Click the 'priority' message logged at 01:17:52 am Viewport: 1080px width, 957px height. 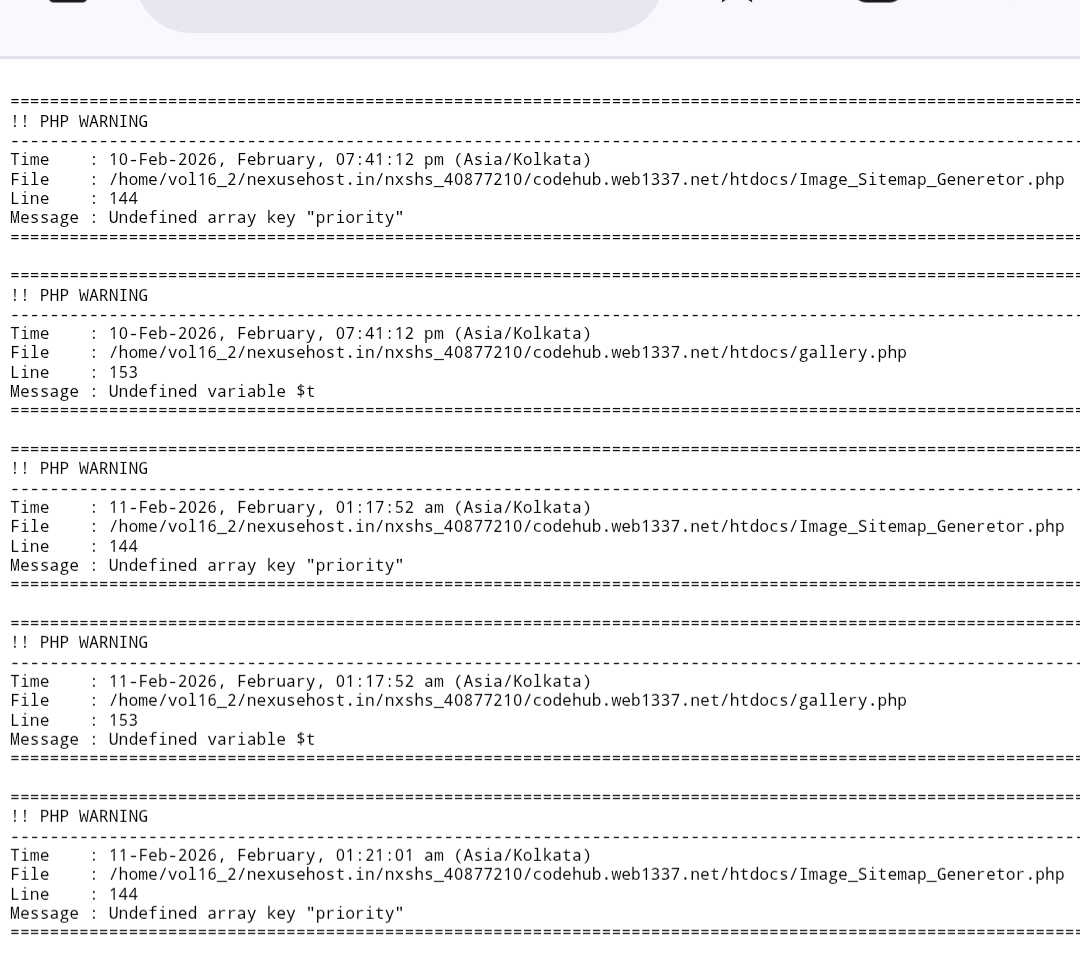coord(256,565)
